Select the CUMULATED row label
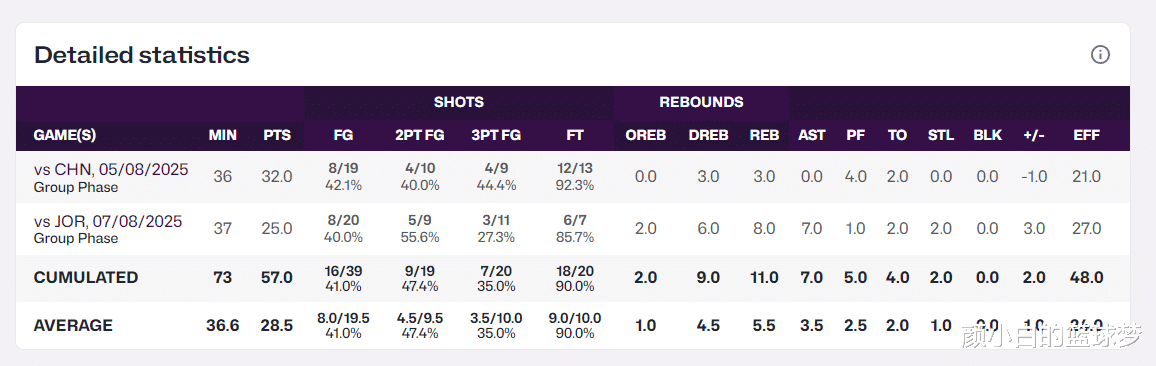The width and height of the screenshot is (1156, 366). pyautogui.click(x=86, y=277)
